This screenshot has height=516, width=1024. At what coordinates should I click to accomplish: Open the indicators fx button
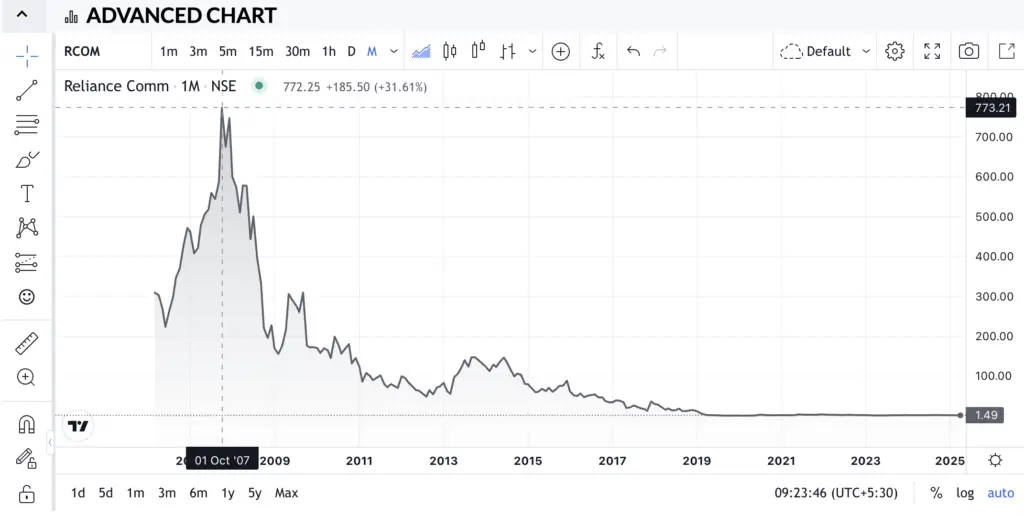click(x=598, y=51)
